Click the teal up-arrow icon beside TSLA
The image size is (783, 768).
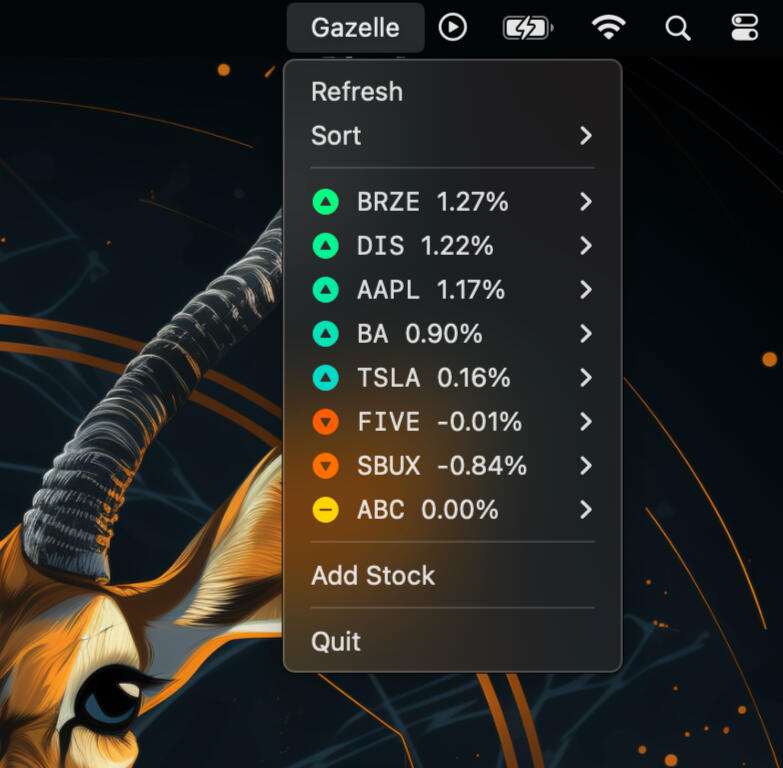pyautogui.click(x=326, y=378)
